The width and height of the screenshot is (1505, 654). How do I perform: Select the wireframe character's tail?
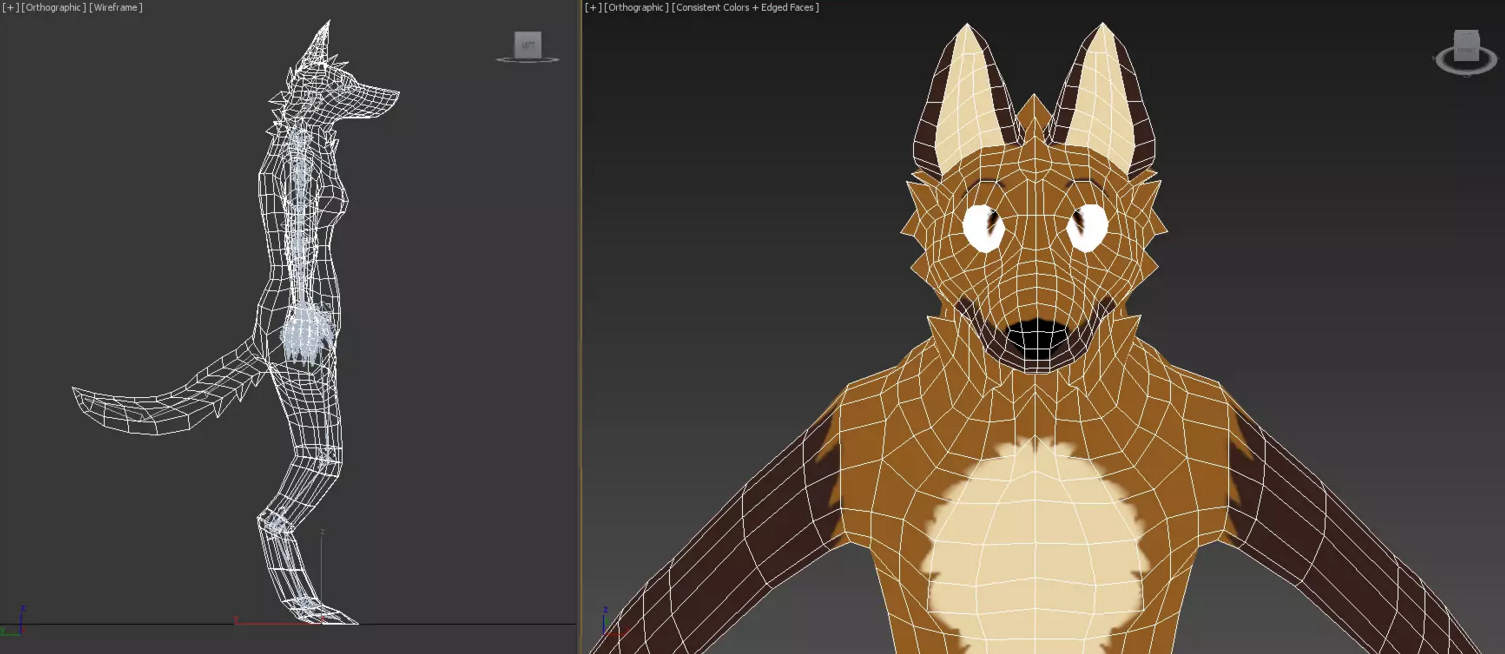click(x=165, y=395)
